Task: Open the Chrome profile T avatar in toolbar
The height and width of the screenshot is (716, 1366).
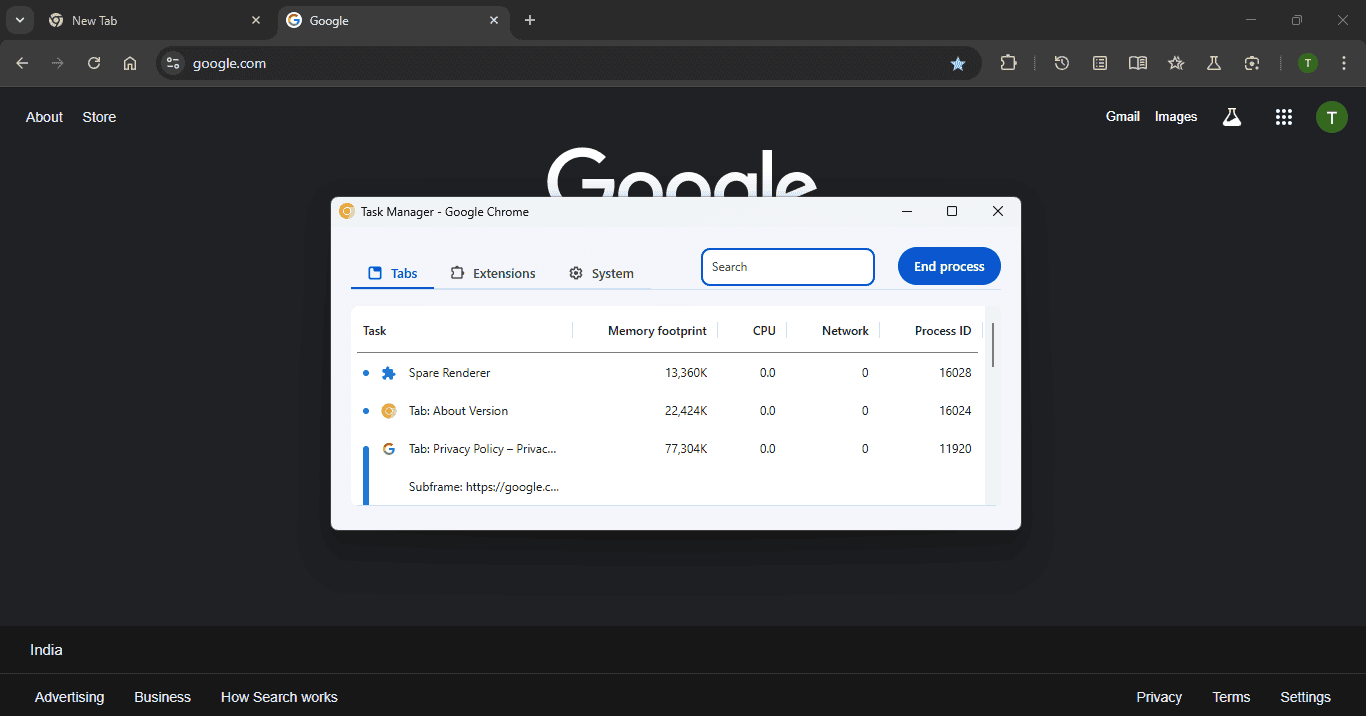Action: 1308,63
